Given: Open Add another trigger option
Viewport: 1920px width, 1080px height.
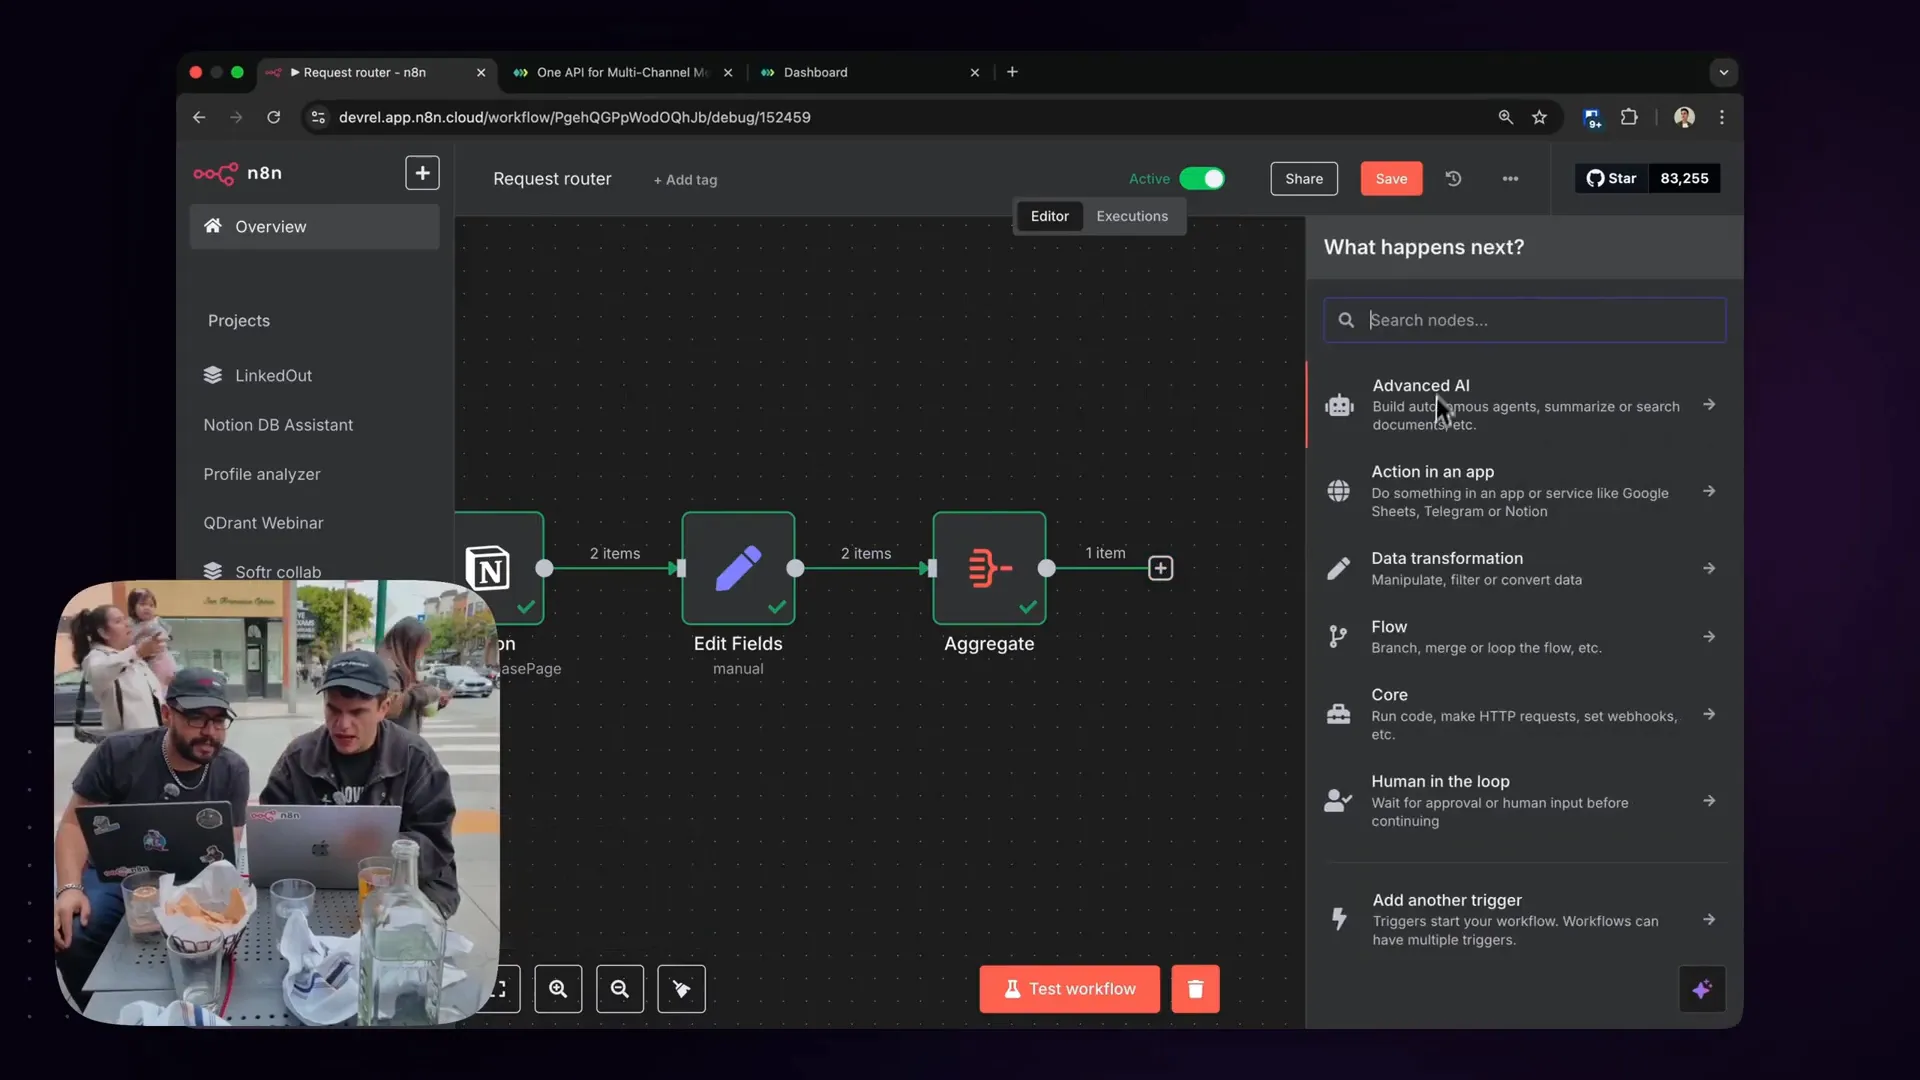Looking at the screenshot, I should pos(1525,919).
